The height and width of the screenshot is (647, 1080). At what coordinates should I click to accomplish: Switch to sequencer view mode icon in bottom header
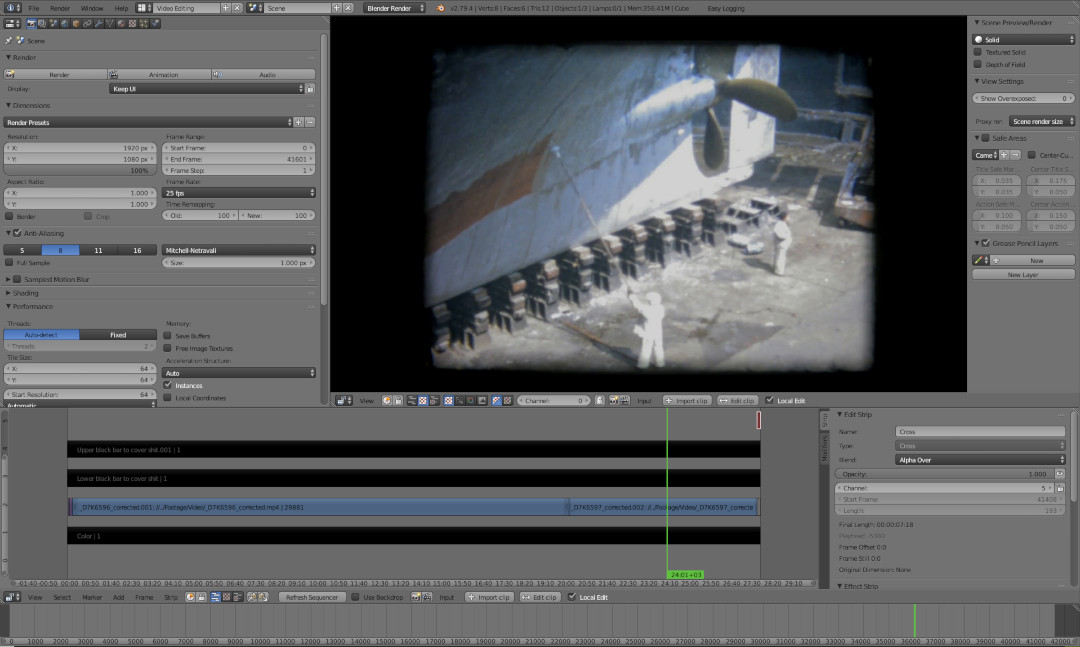pos(216,597)
